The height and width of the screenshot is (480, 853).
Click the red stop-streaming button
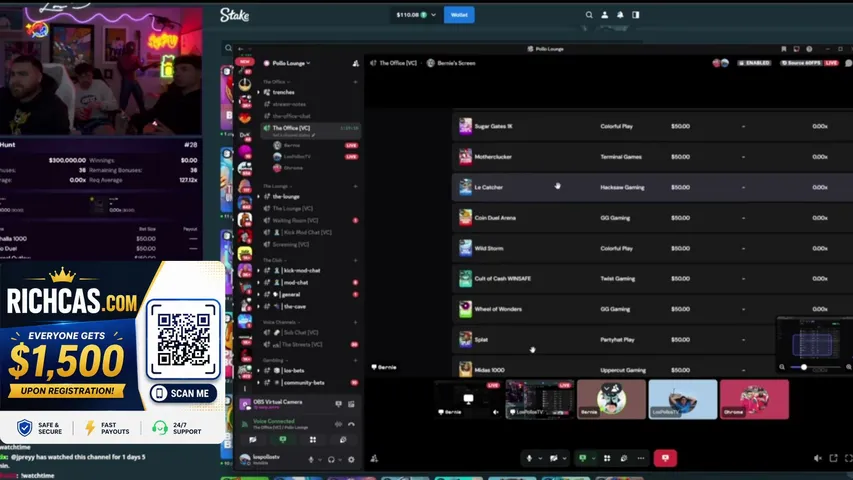665,458
